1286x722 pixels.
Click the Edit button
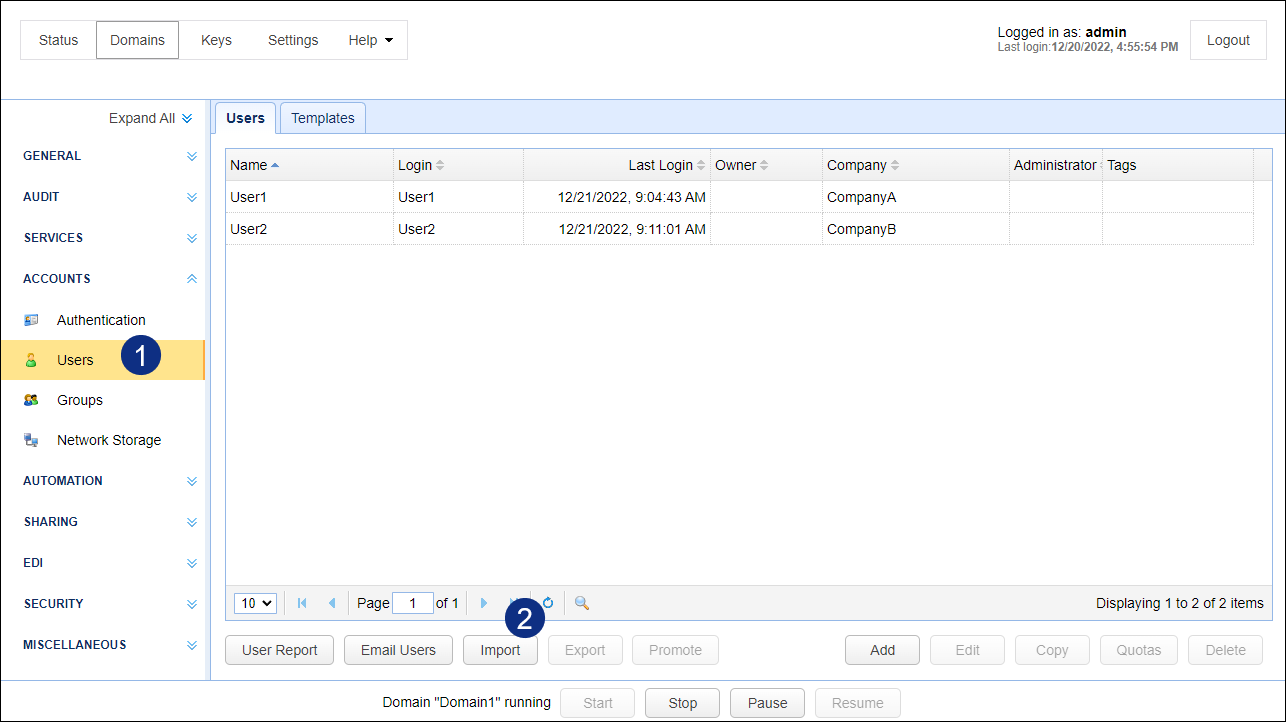(x=967, y=650)
